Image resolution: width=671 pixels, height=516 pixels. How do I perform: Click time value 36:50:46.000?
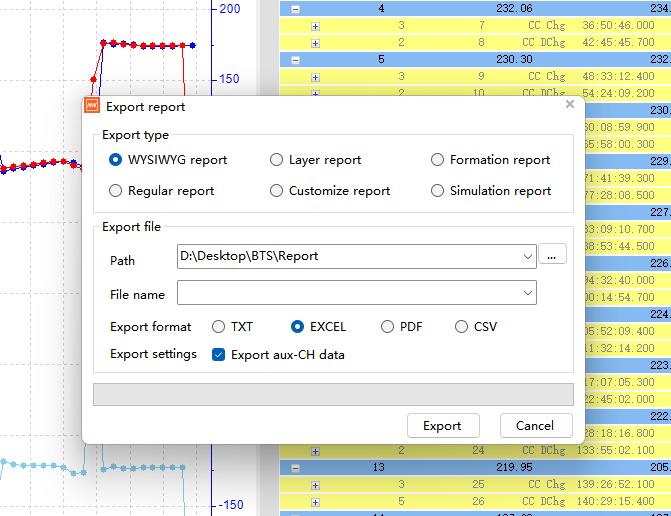click(618, 25)
